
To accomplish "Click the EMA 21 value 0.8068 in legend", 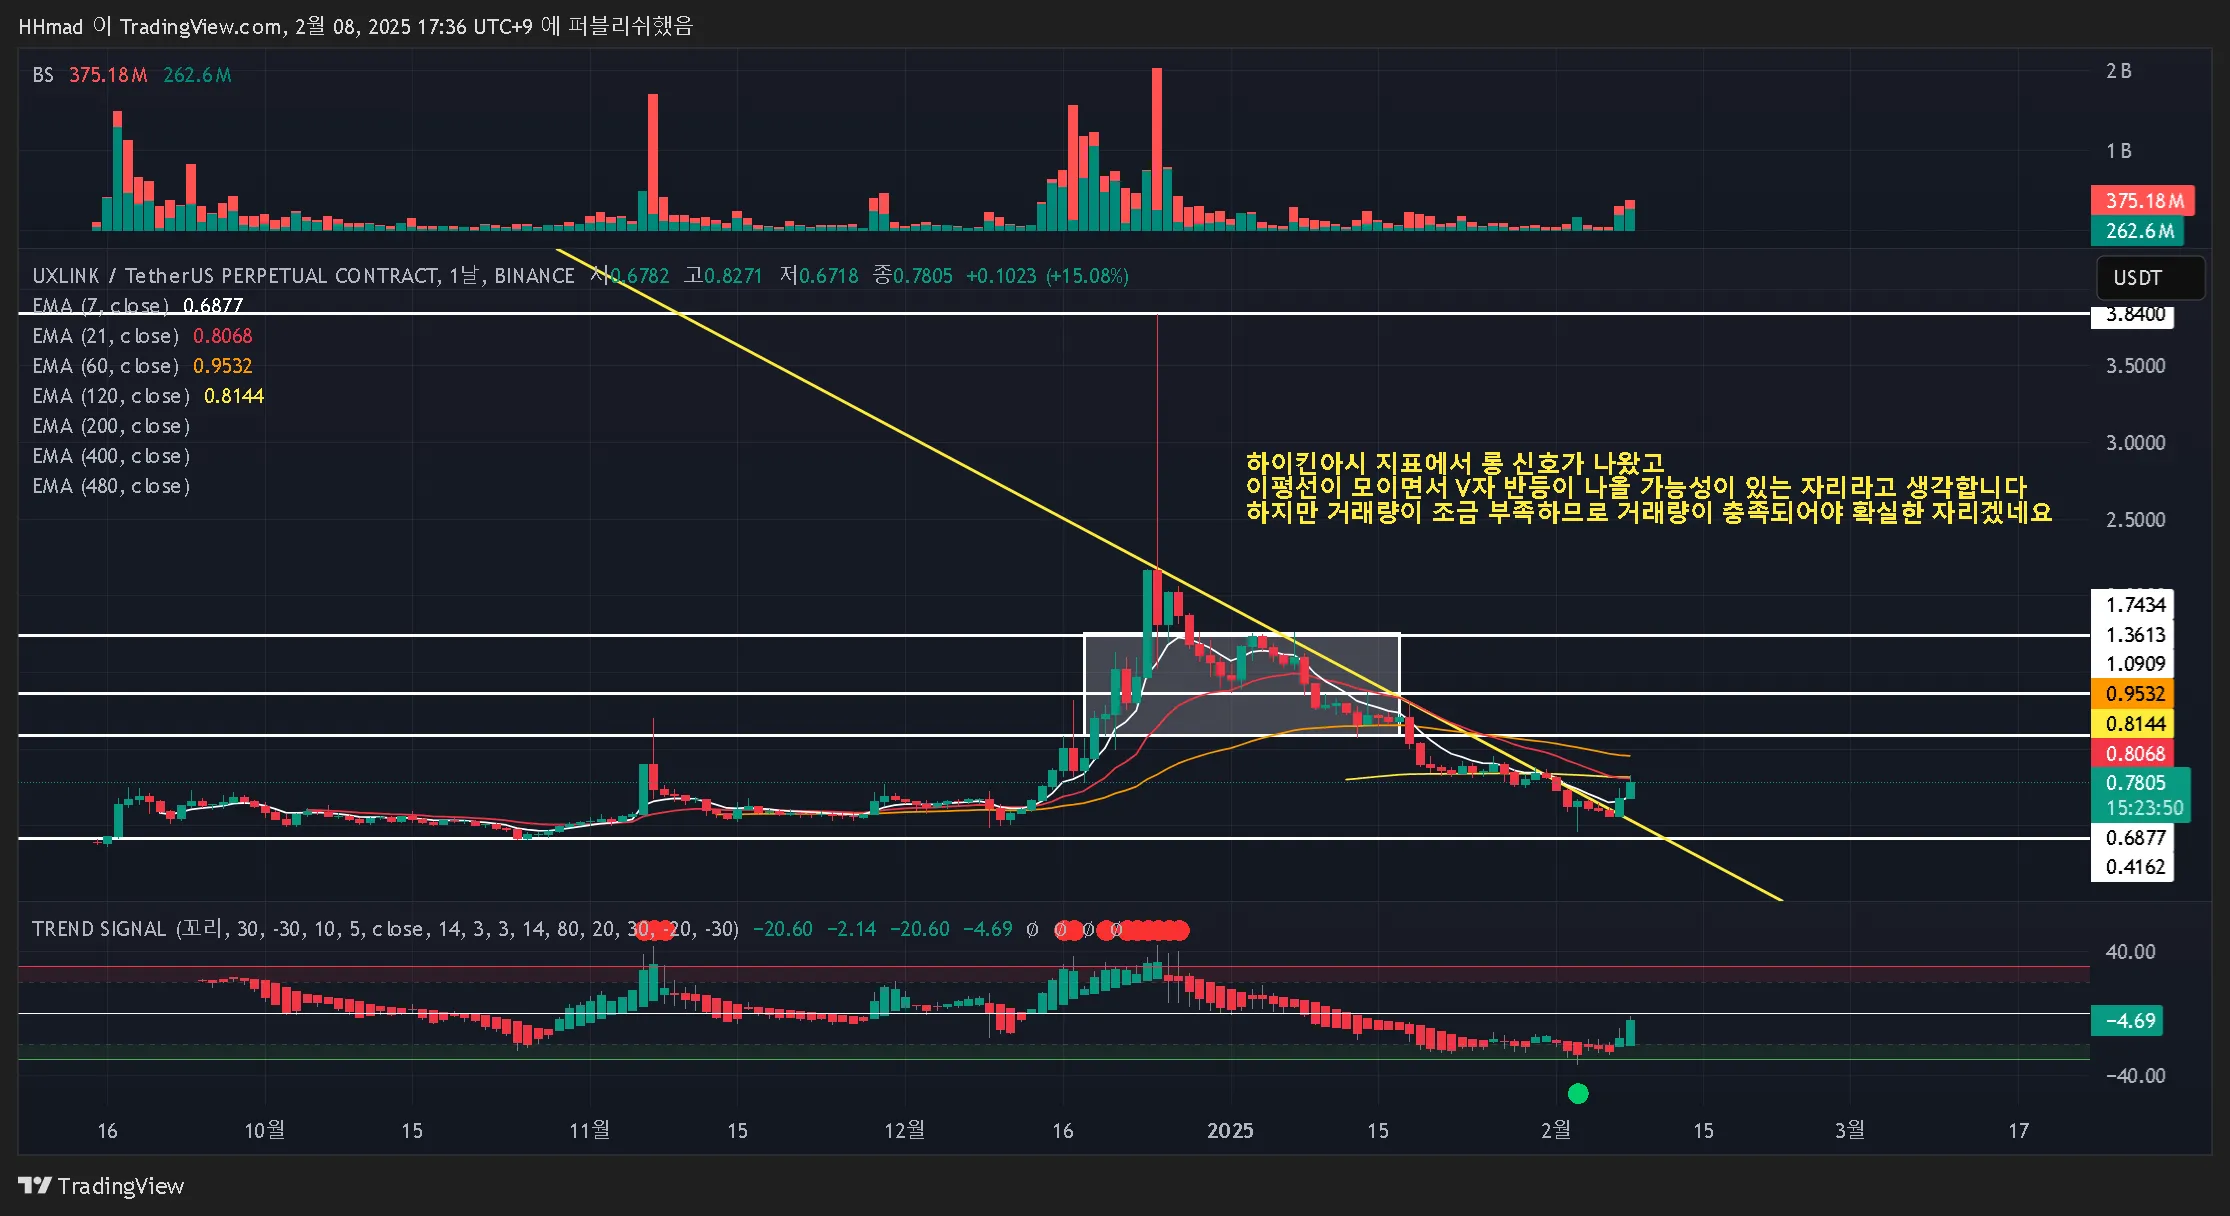I will pos(222,336).
